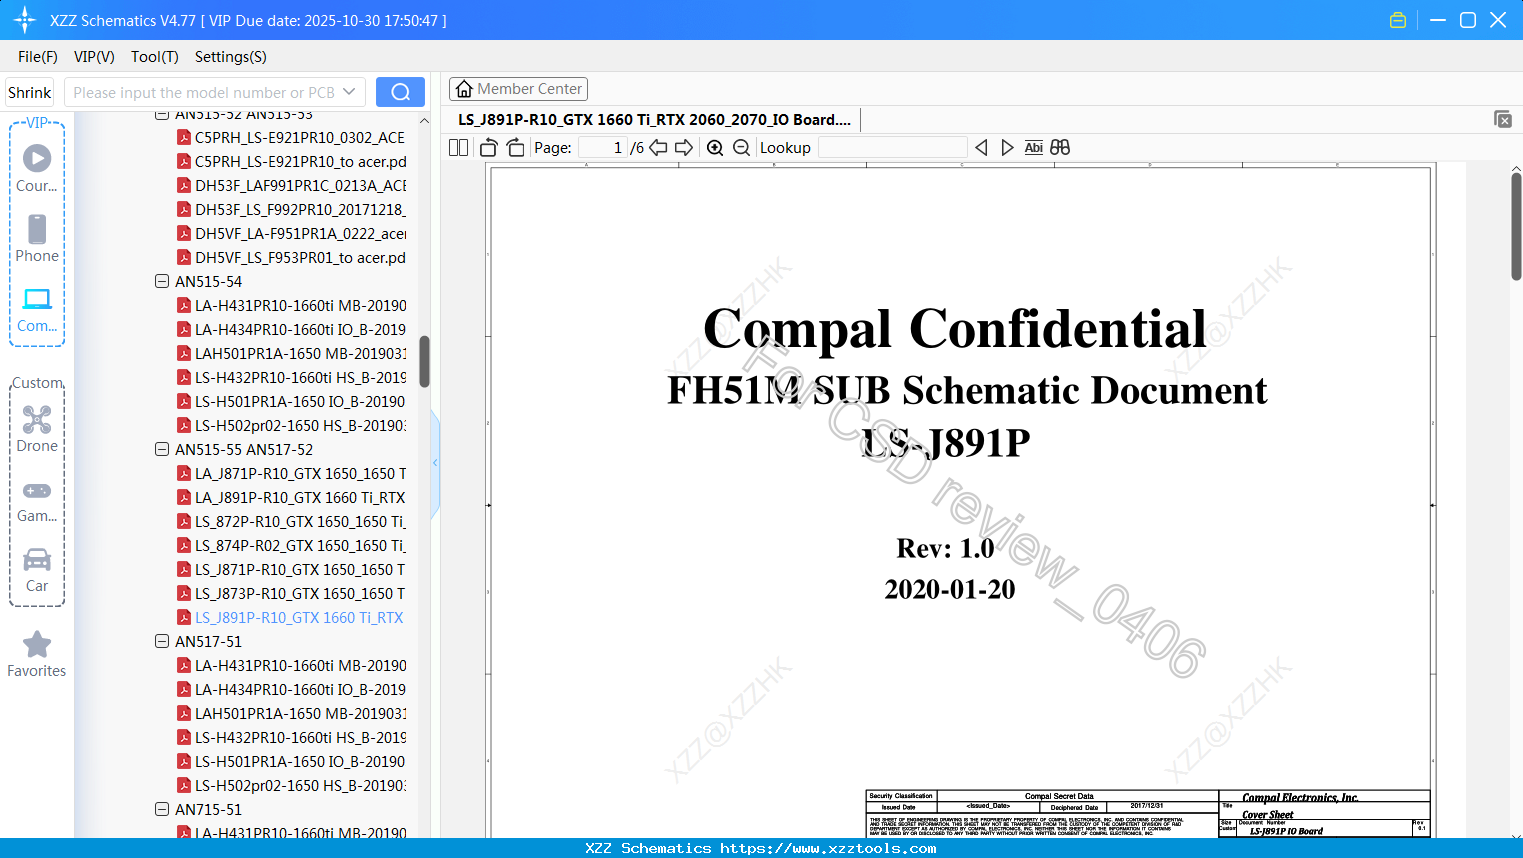Select the Computer category icon

point(37,308)
